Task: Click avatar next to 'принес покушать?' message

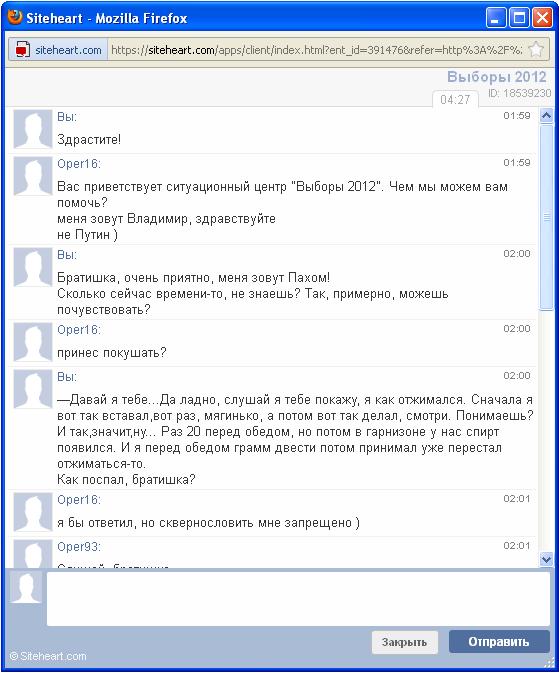Action: click(x=33, y=342)
